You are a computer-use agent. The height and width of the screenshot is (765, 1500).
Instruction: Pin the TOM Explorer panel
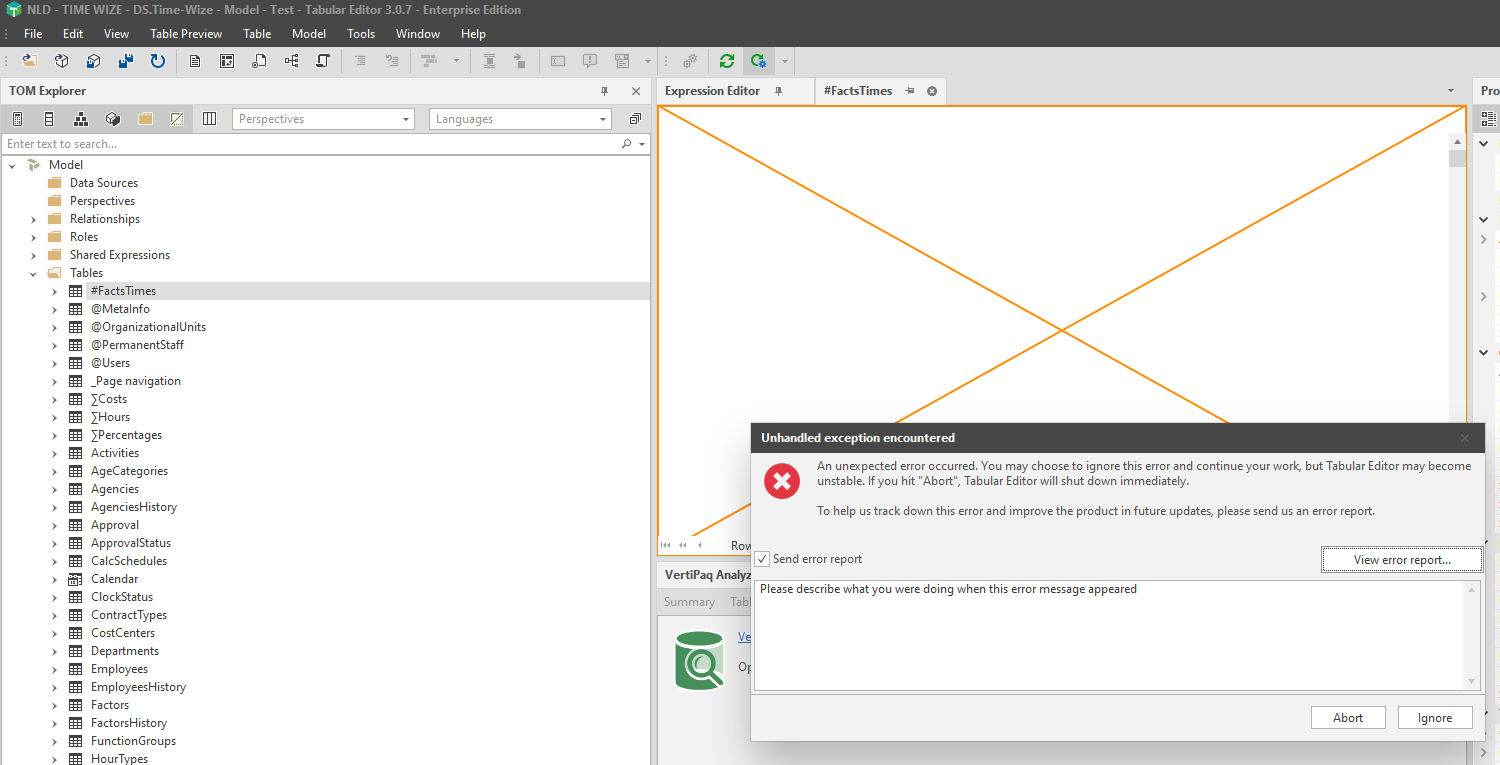(604, 91)
